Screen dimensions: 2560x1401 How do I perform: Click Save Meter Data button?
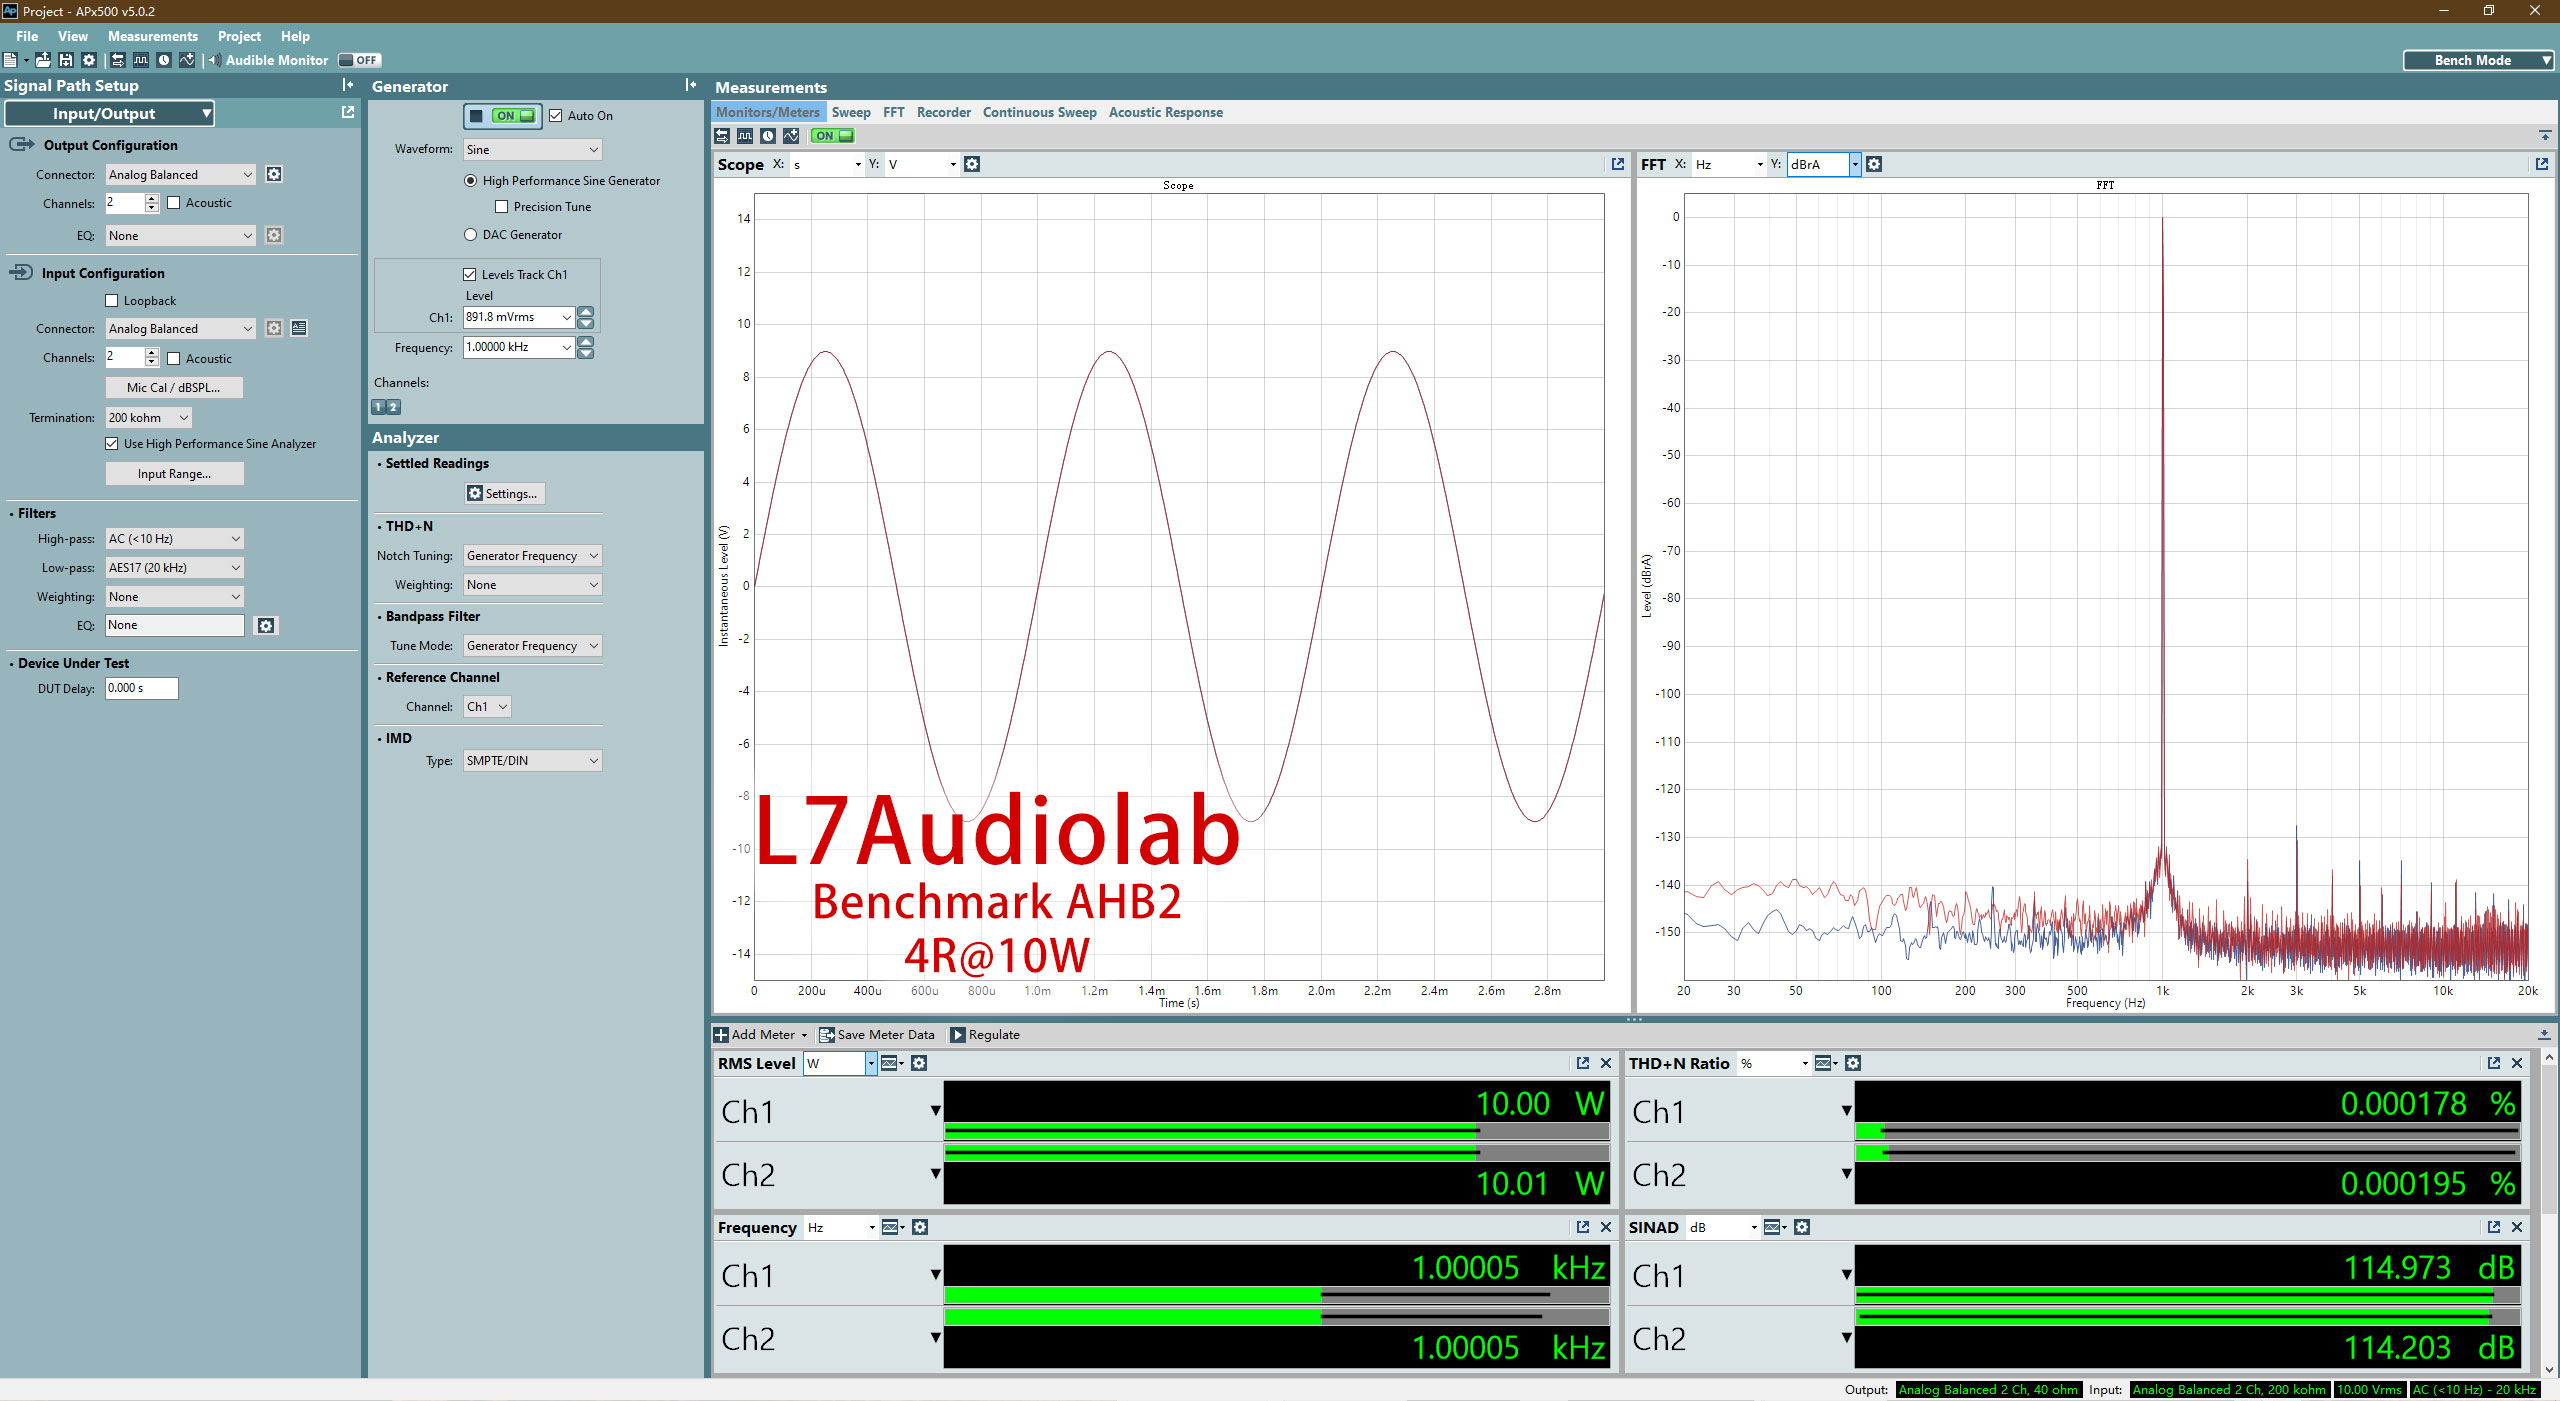[877, 1035]
